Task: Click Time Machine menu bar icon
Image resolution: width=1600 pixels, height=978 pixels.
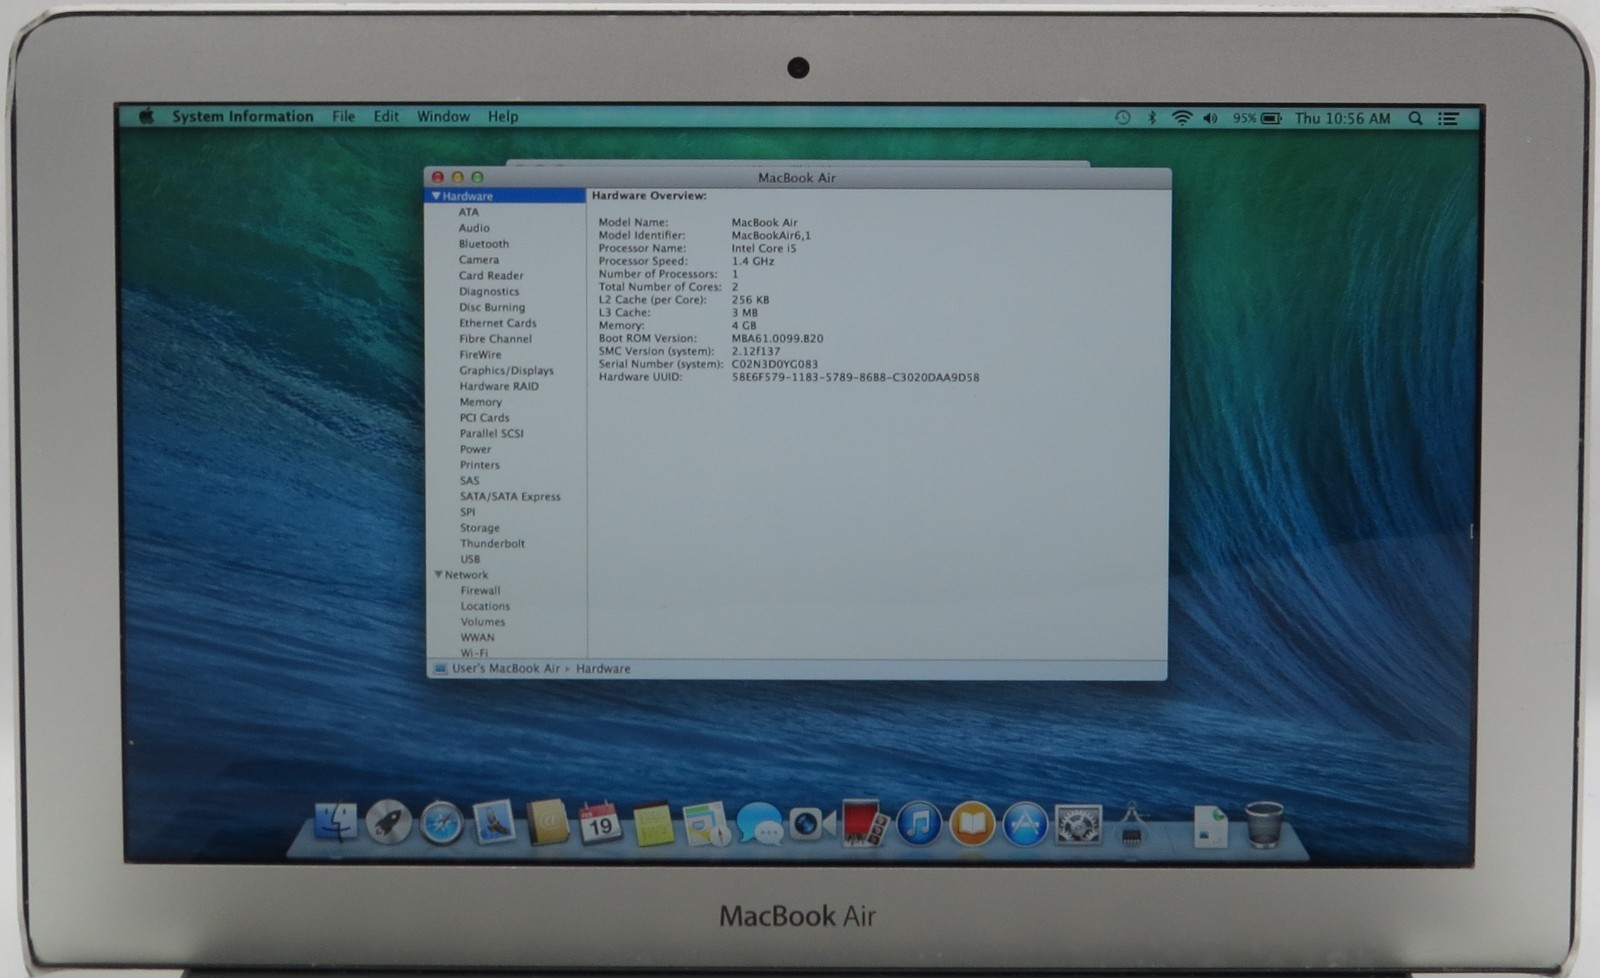Action: (x=1123, y=118)
